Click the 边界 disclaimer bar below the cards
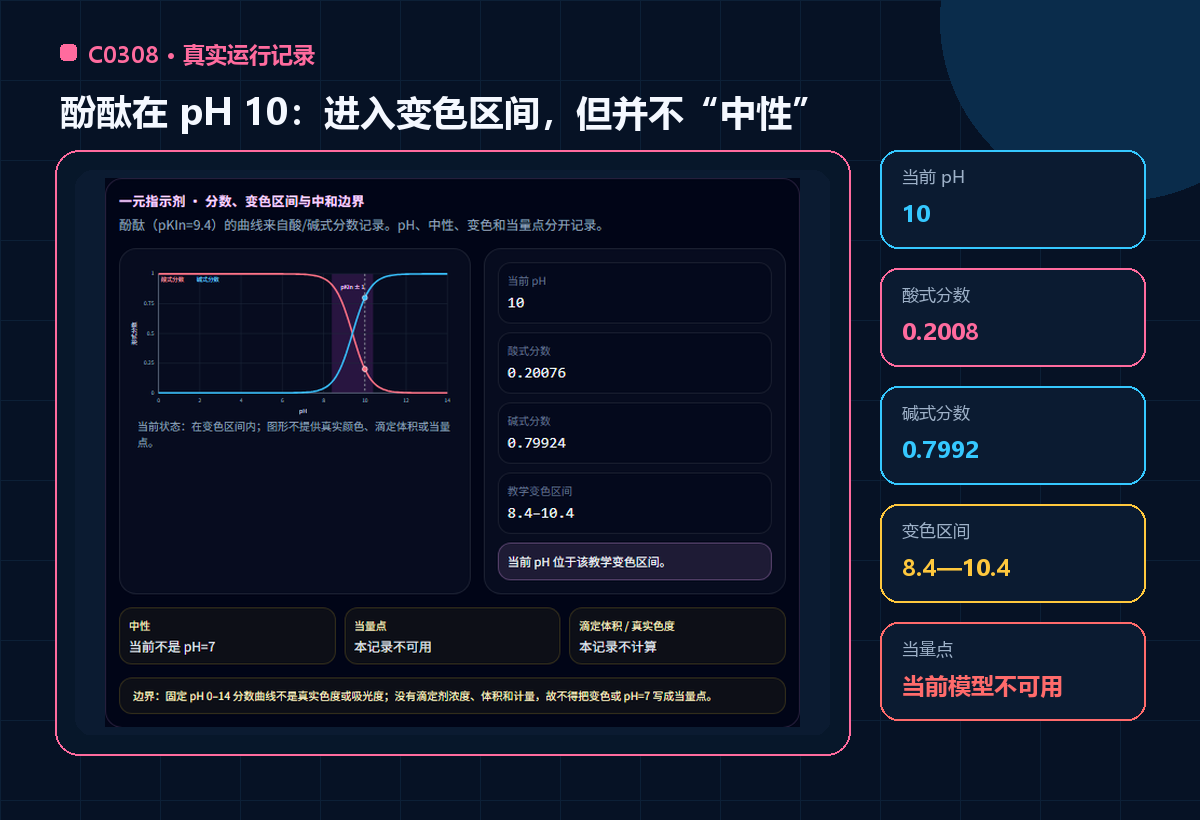 click(x=452, y=696)
